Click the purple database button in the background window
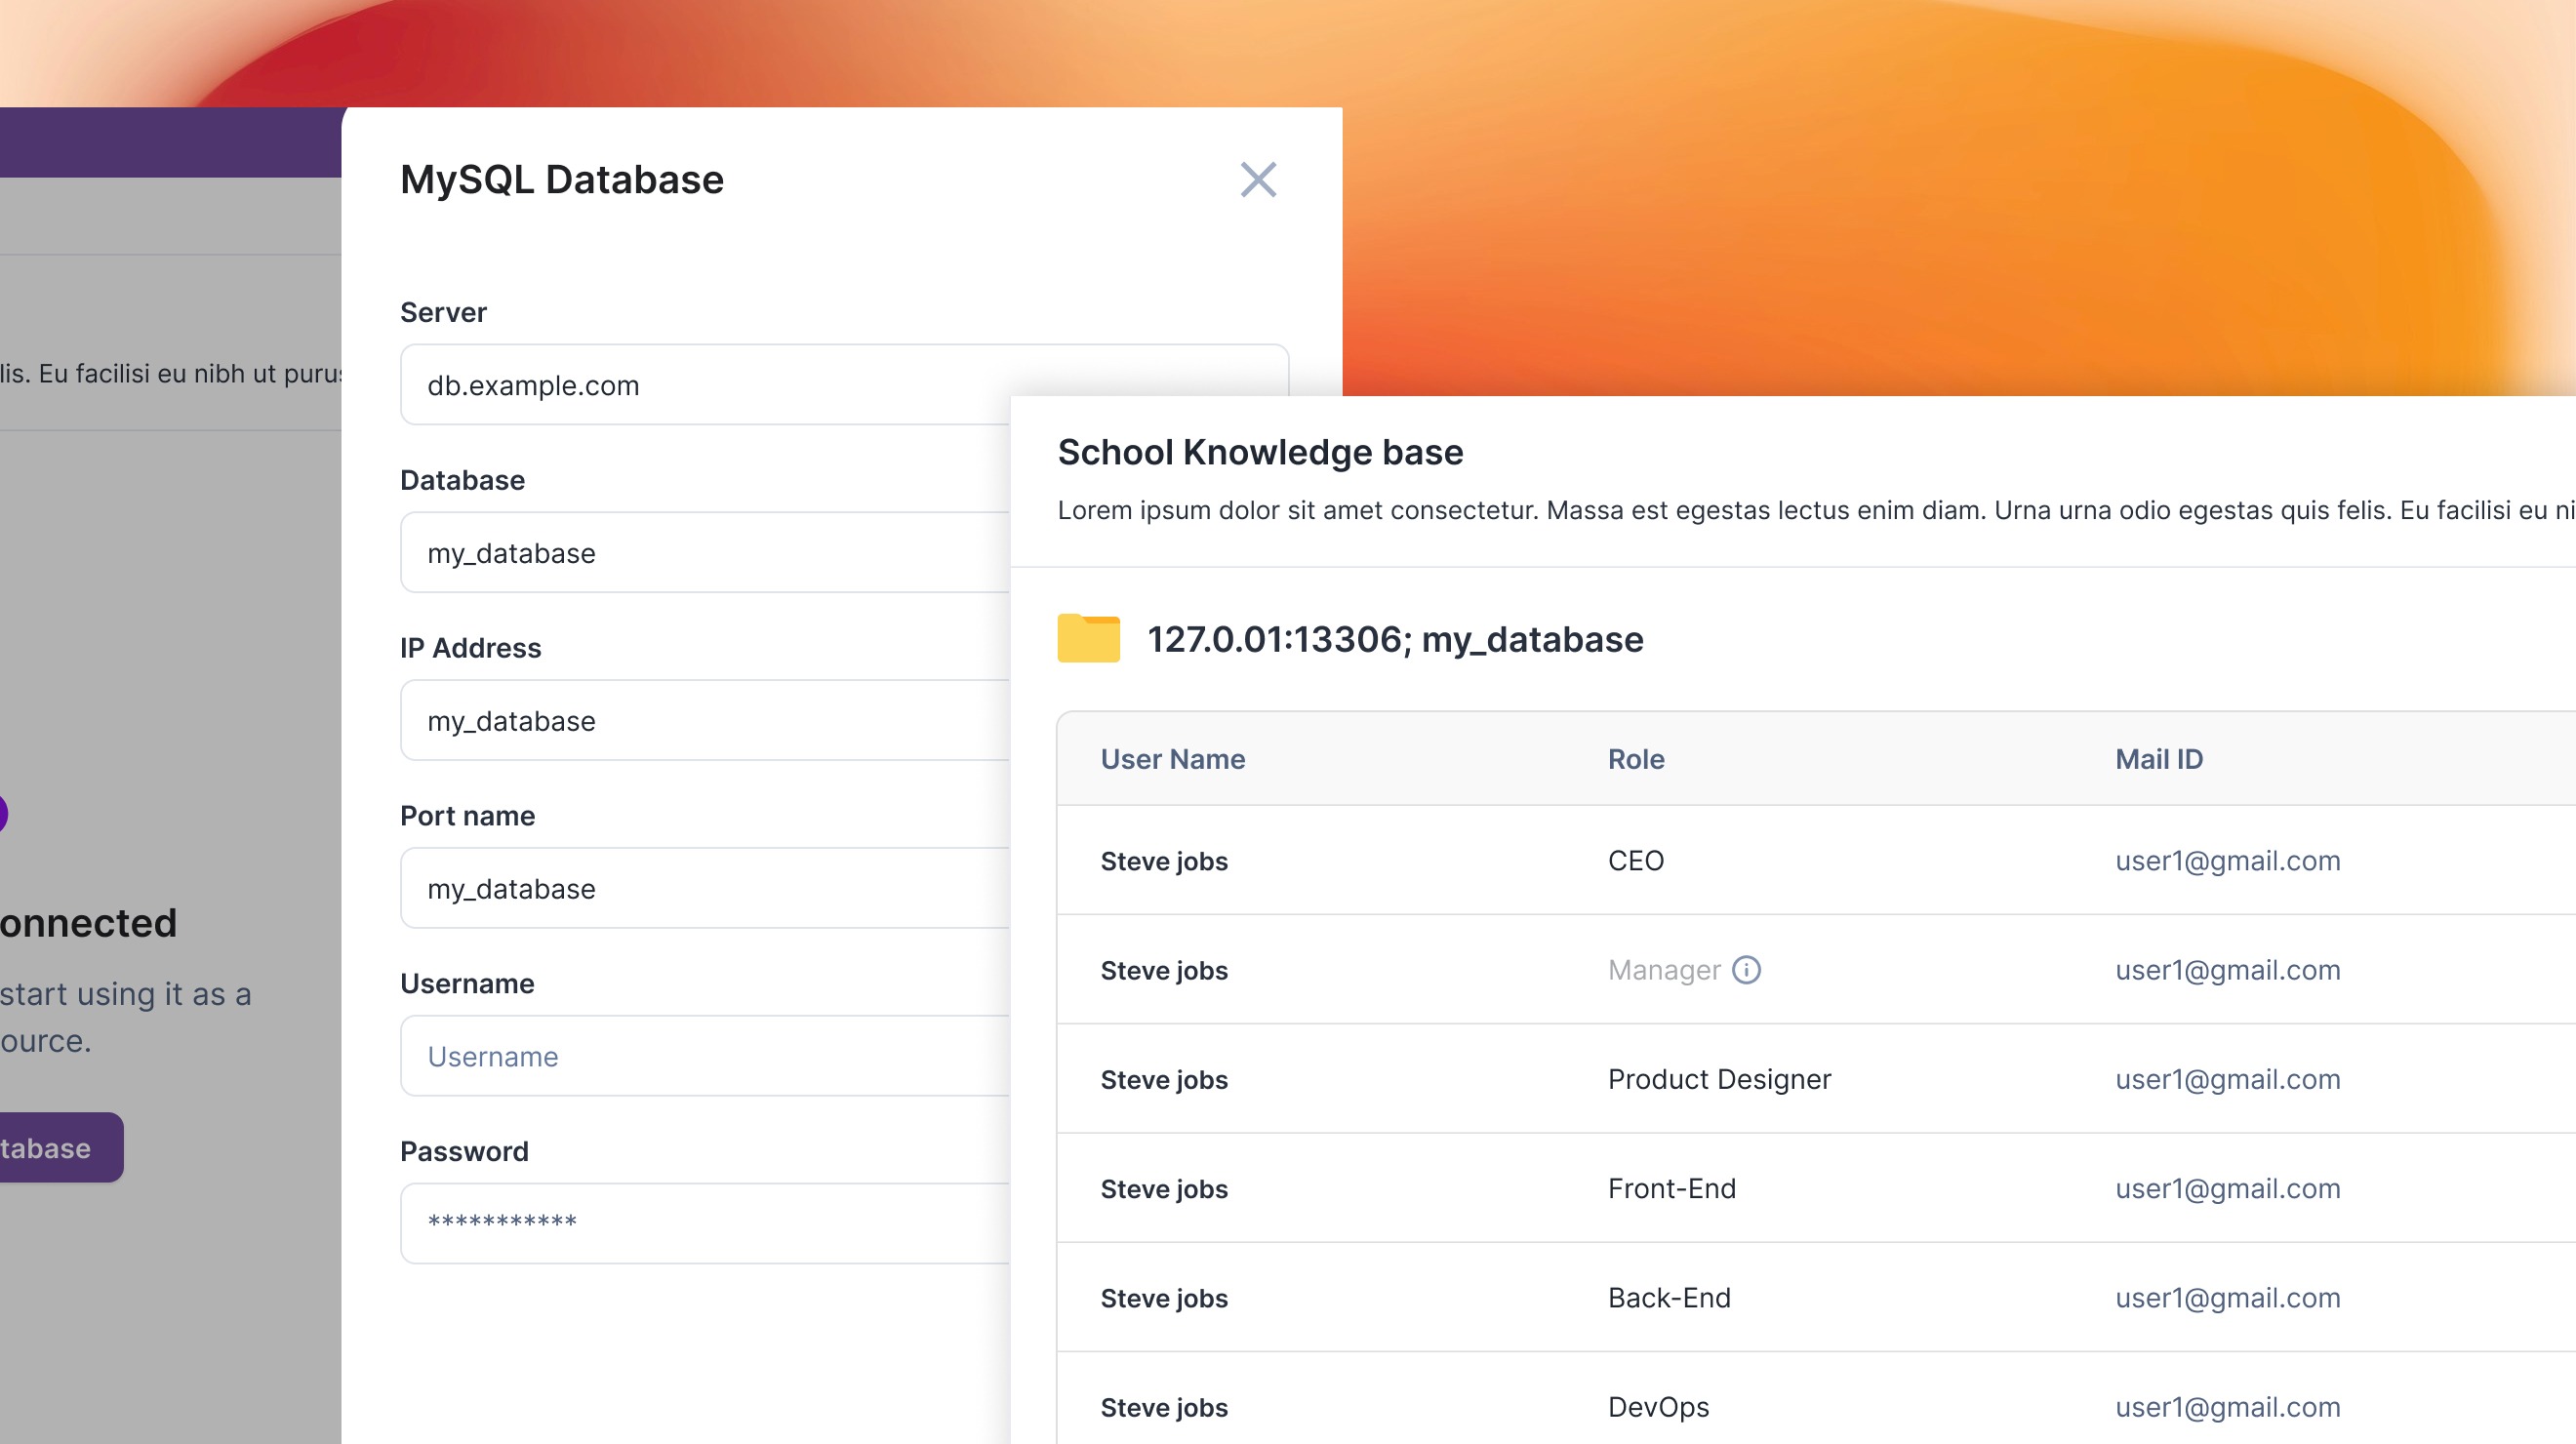Screen dimensions: 2576x1444 click(x=61, y=1148)
